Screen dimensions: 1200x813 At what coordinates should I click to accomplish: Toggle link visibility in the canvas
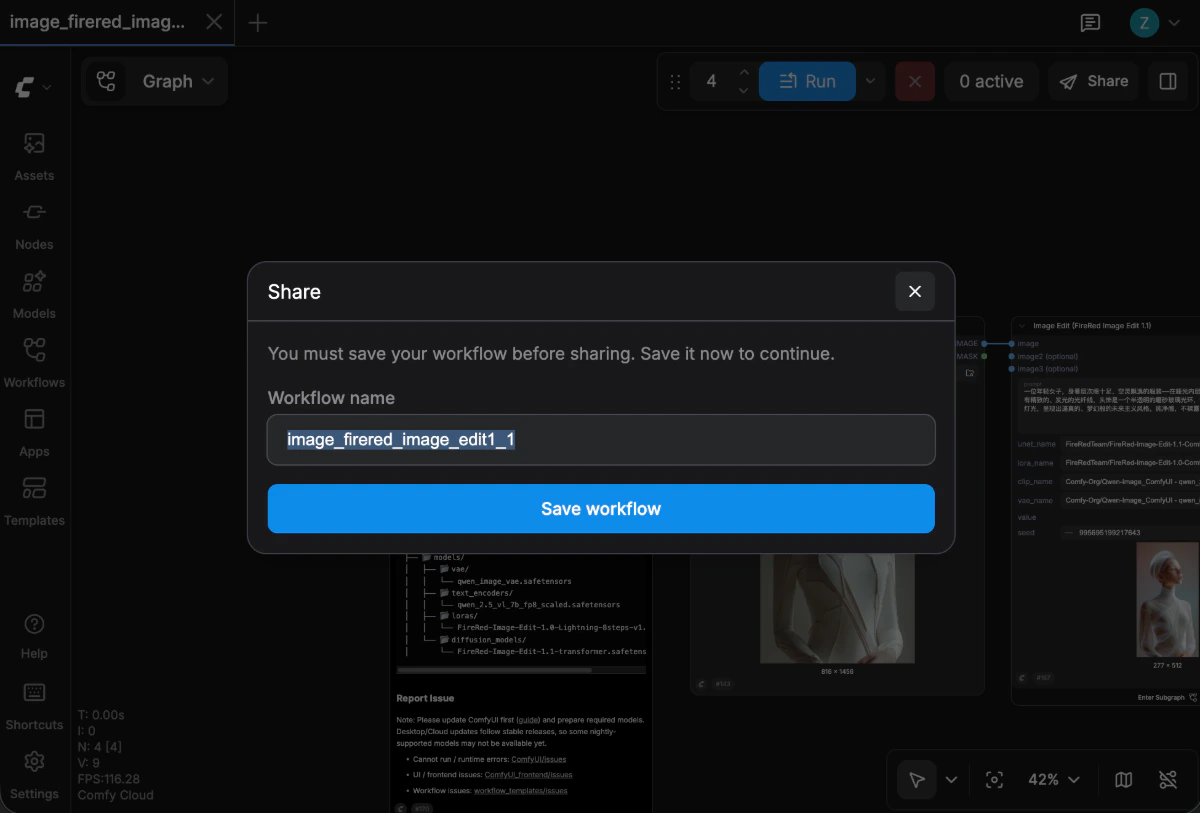pyautogui.click(x=1167, y=779)
